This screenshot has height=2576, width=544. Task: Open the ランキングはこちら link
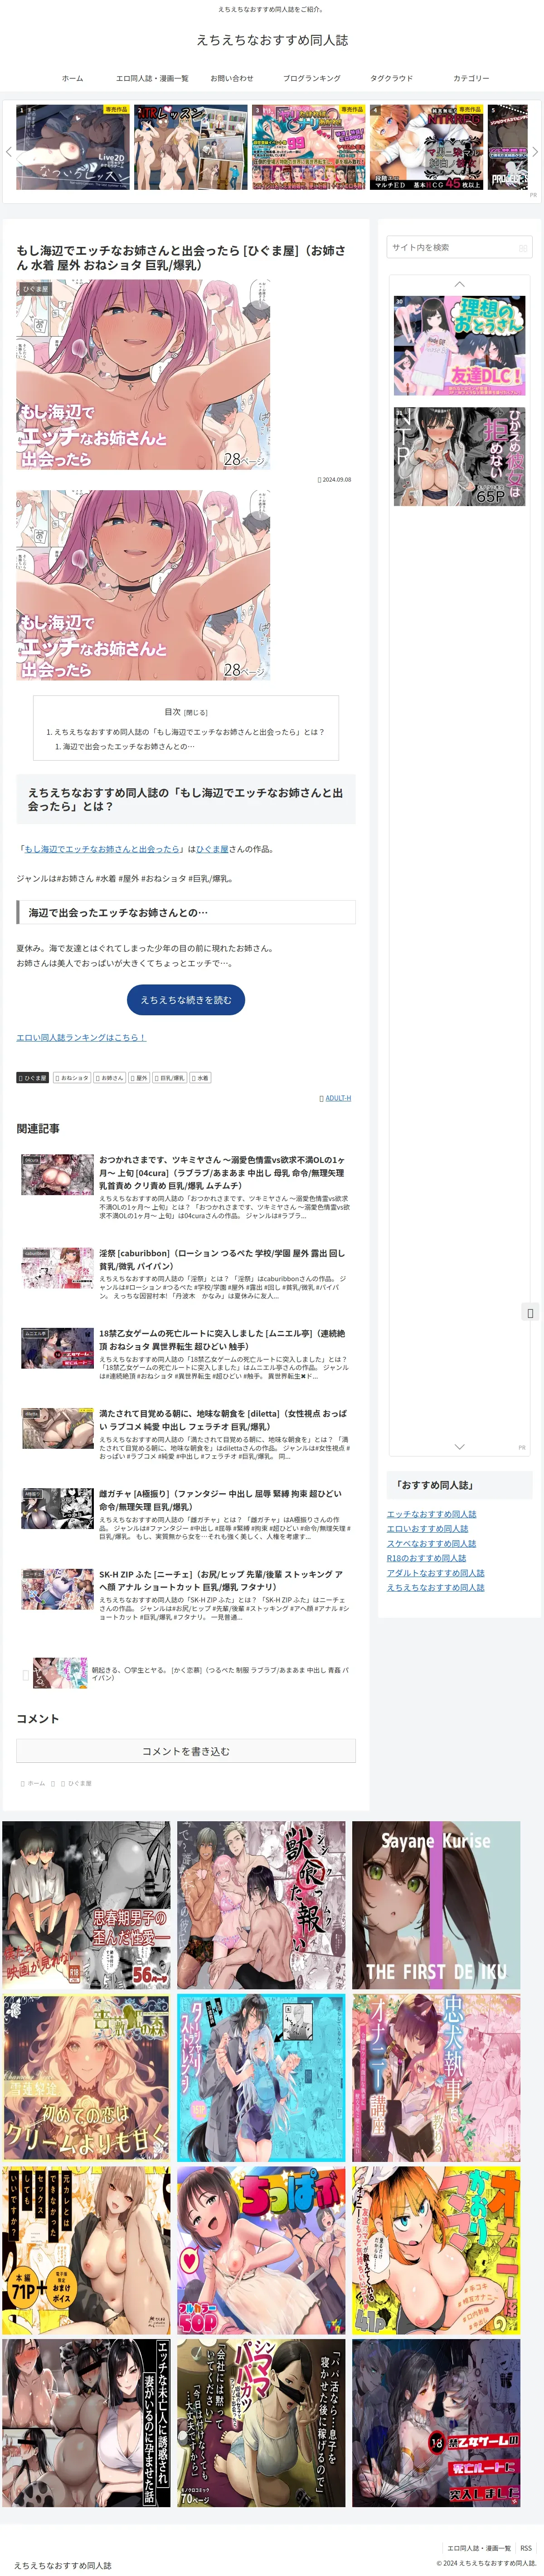[x=81, y=1037]
